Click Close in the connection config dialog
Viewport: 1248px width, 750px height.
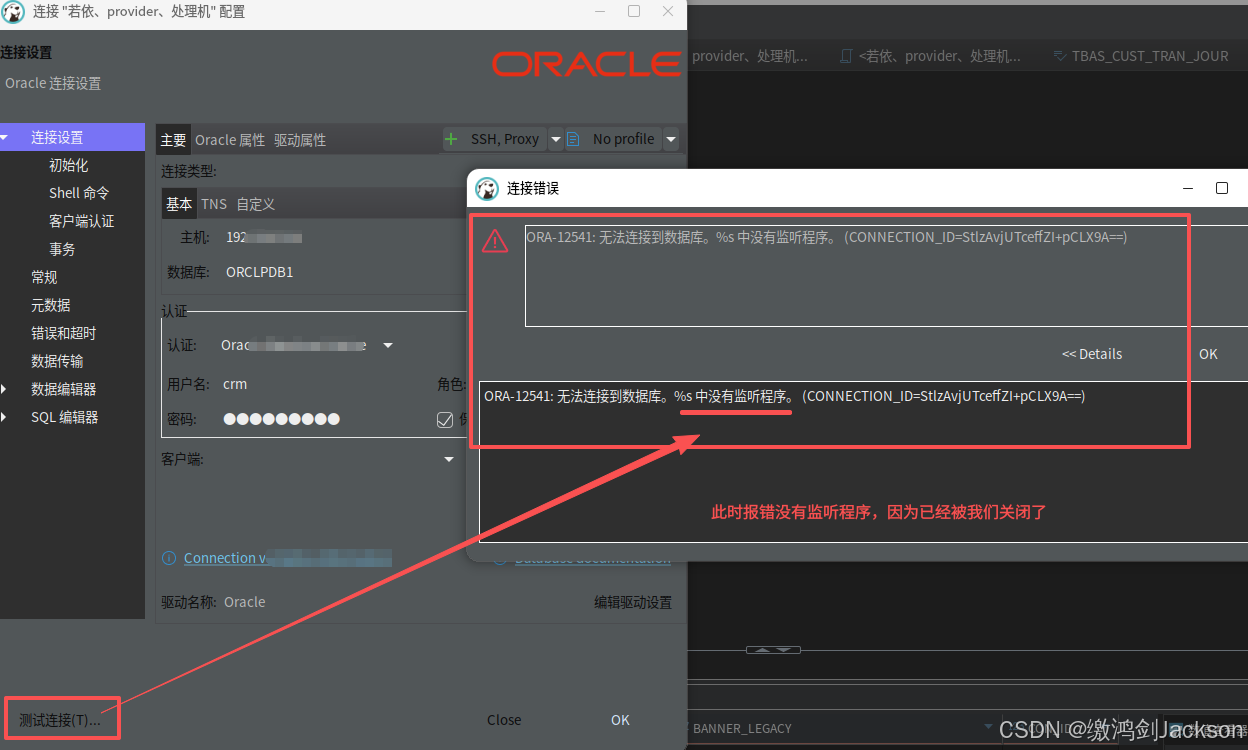pyautogui.click(x=504, y=720)
